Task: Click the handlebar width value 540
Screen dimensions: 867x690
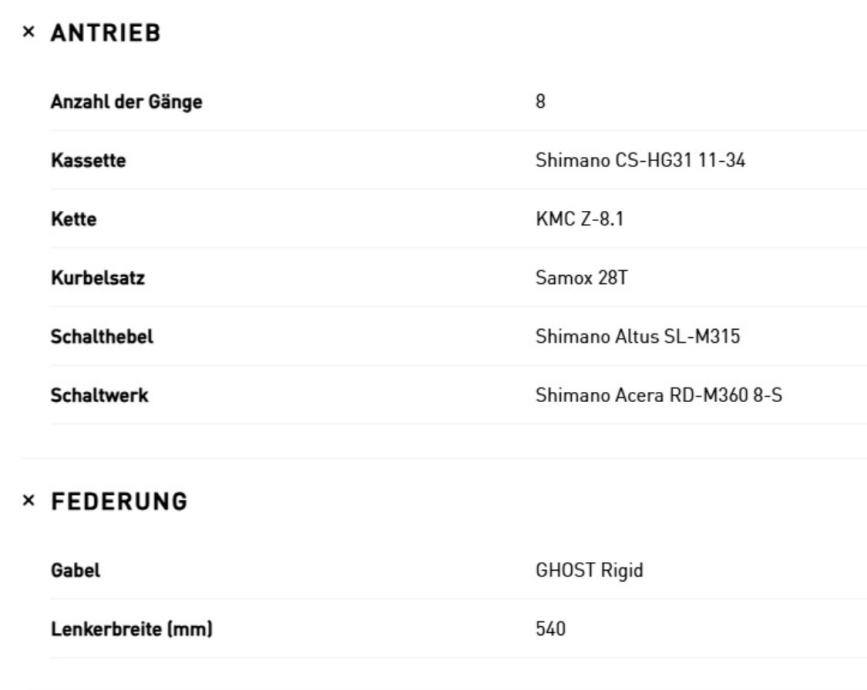Action: pos(550,629)
